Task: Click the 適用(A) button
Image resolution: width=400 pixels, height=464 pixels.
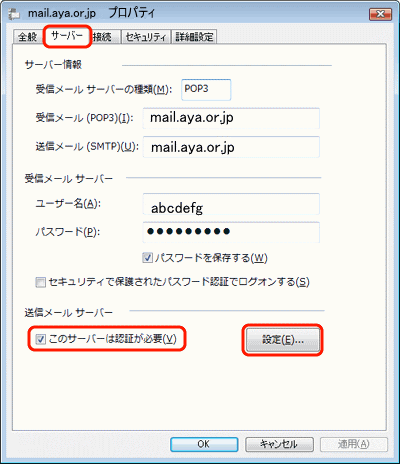Action: click(354, 444)
